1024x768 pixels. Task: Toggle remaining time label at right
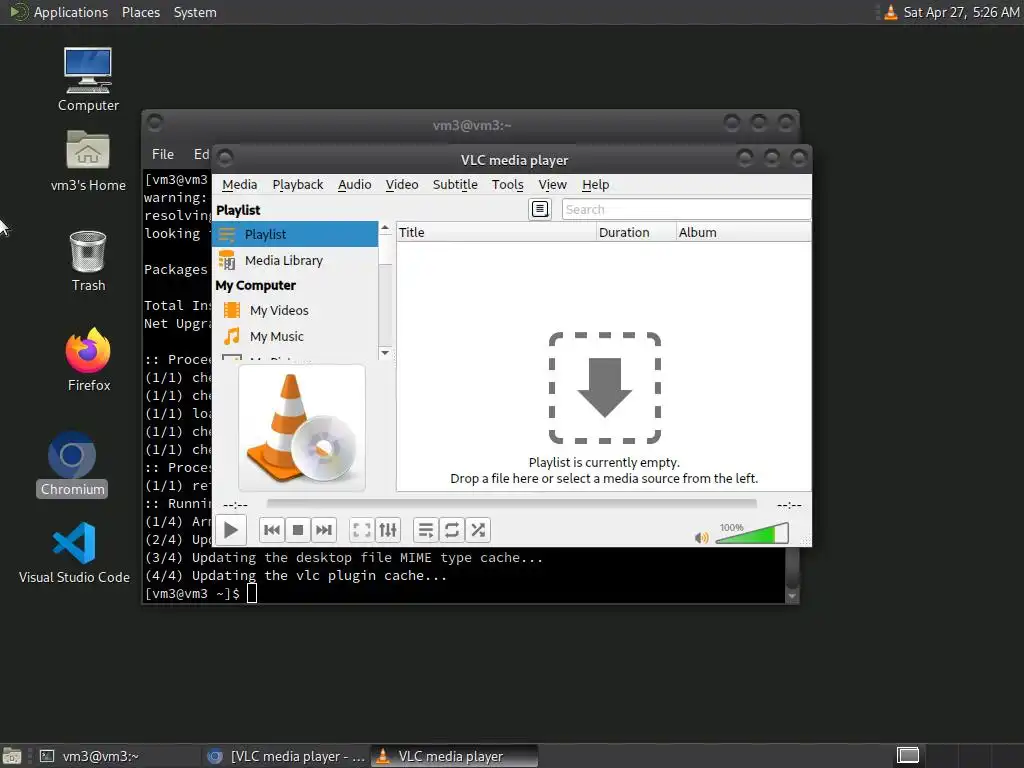click(x=789, y=505)
